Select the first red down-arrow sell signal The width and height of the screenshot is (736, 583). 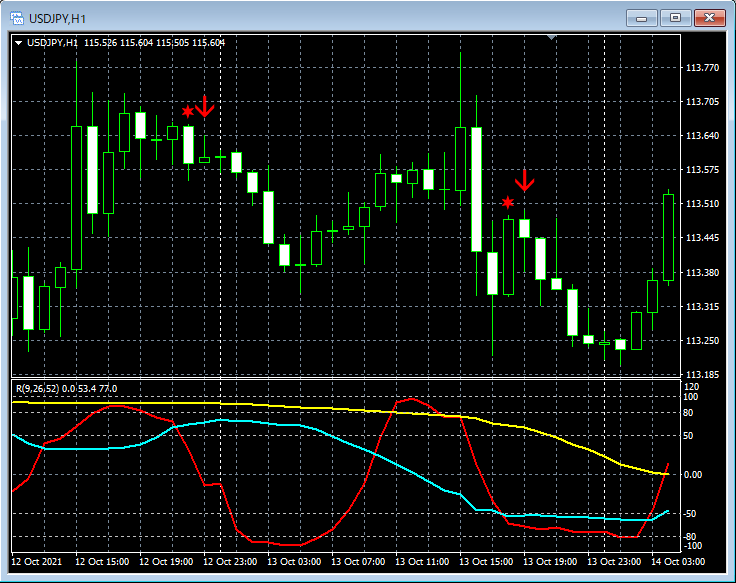click(x=205, y=107)
